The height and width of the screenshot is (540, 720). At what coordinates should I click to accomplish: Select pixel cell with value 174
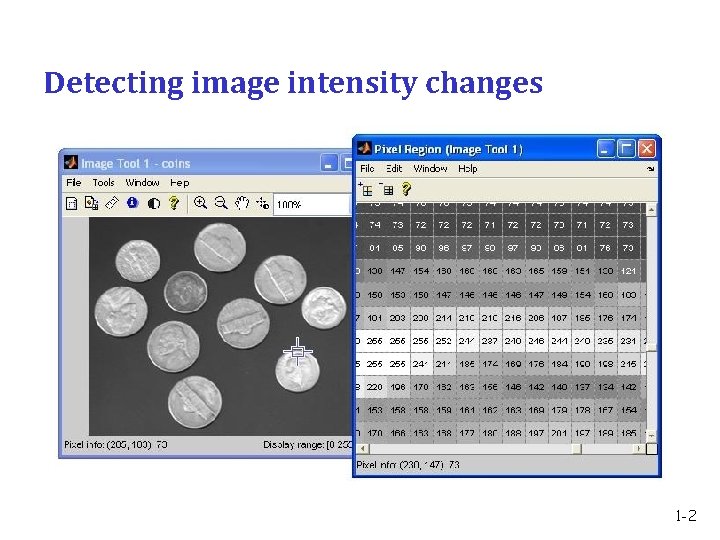pos(489,364)
